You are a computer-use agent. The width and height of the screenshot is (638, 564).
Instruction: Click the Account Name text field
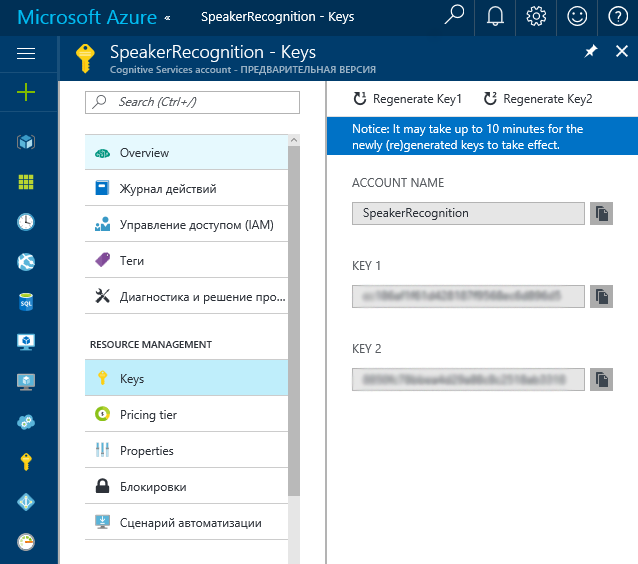point(468,213)
